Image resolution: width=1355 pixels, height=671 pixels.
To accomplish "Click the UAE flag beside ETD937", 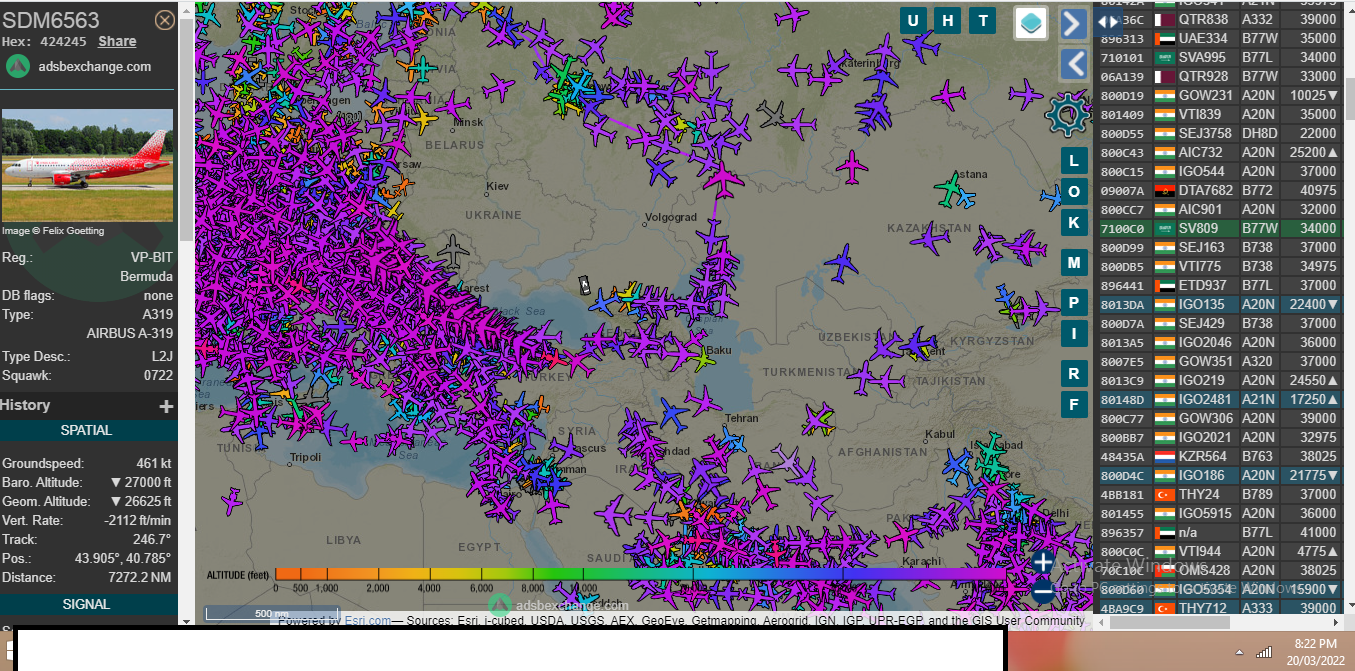I will 1164,285.
